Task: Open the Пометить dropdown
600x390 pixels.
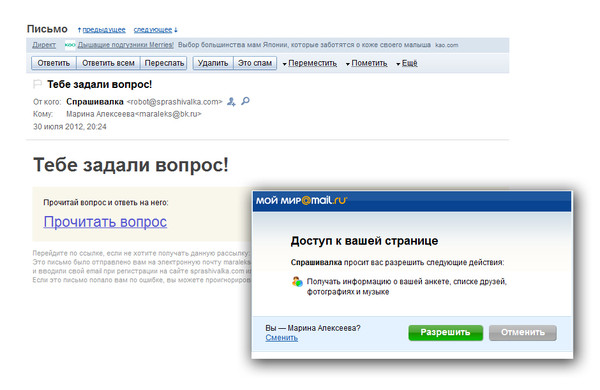Action: [367, 63]
